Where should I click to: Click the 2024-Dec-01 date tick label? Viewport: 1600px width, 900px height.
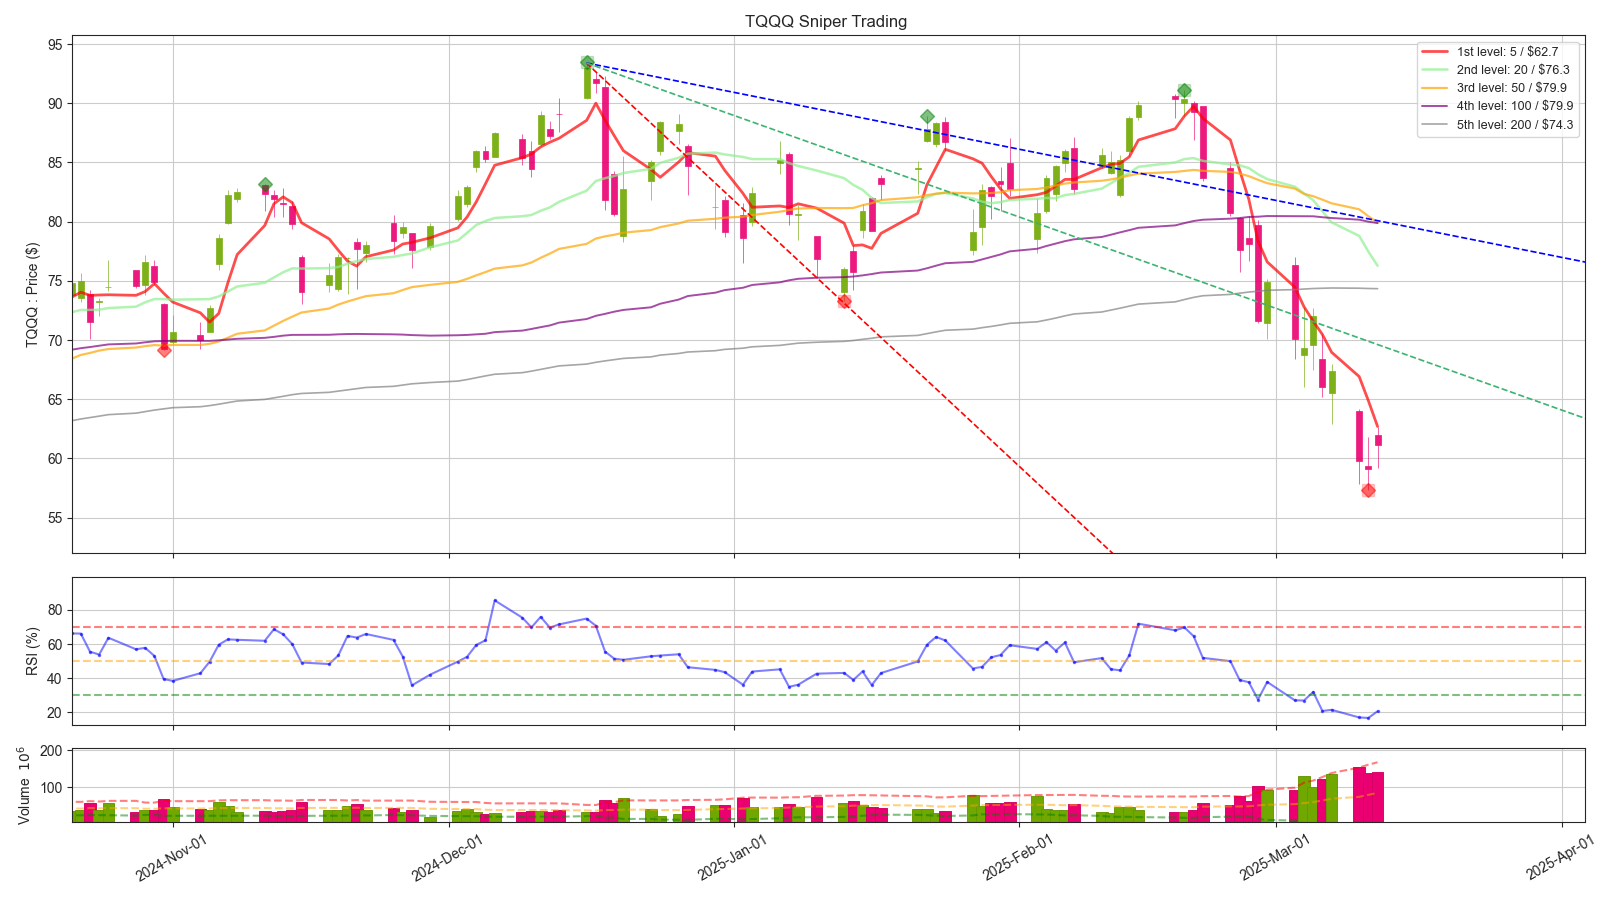[447, 857]
